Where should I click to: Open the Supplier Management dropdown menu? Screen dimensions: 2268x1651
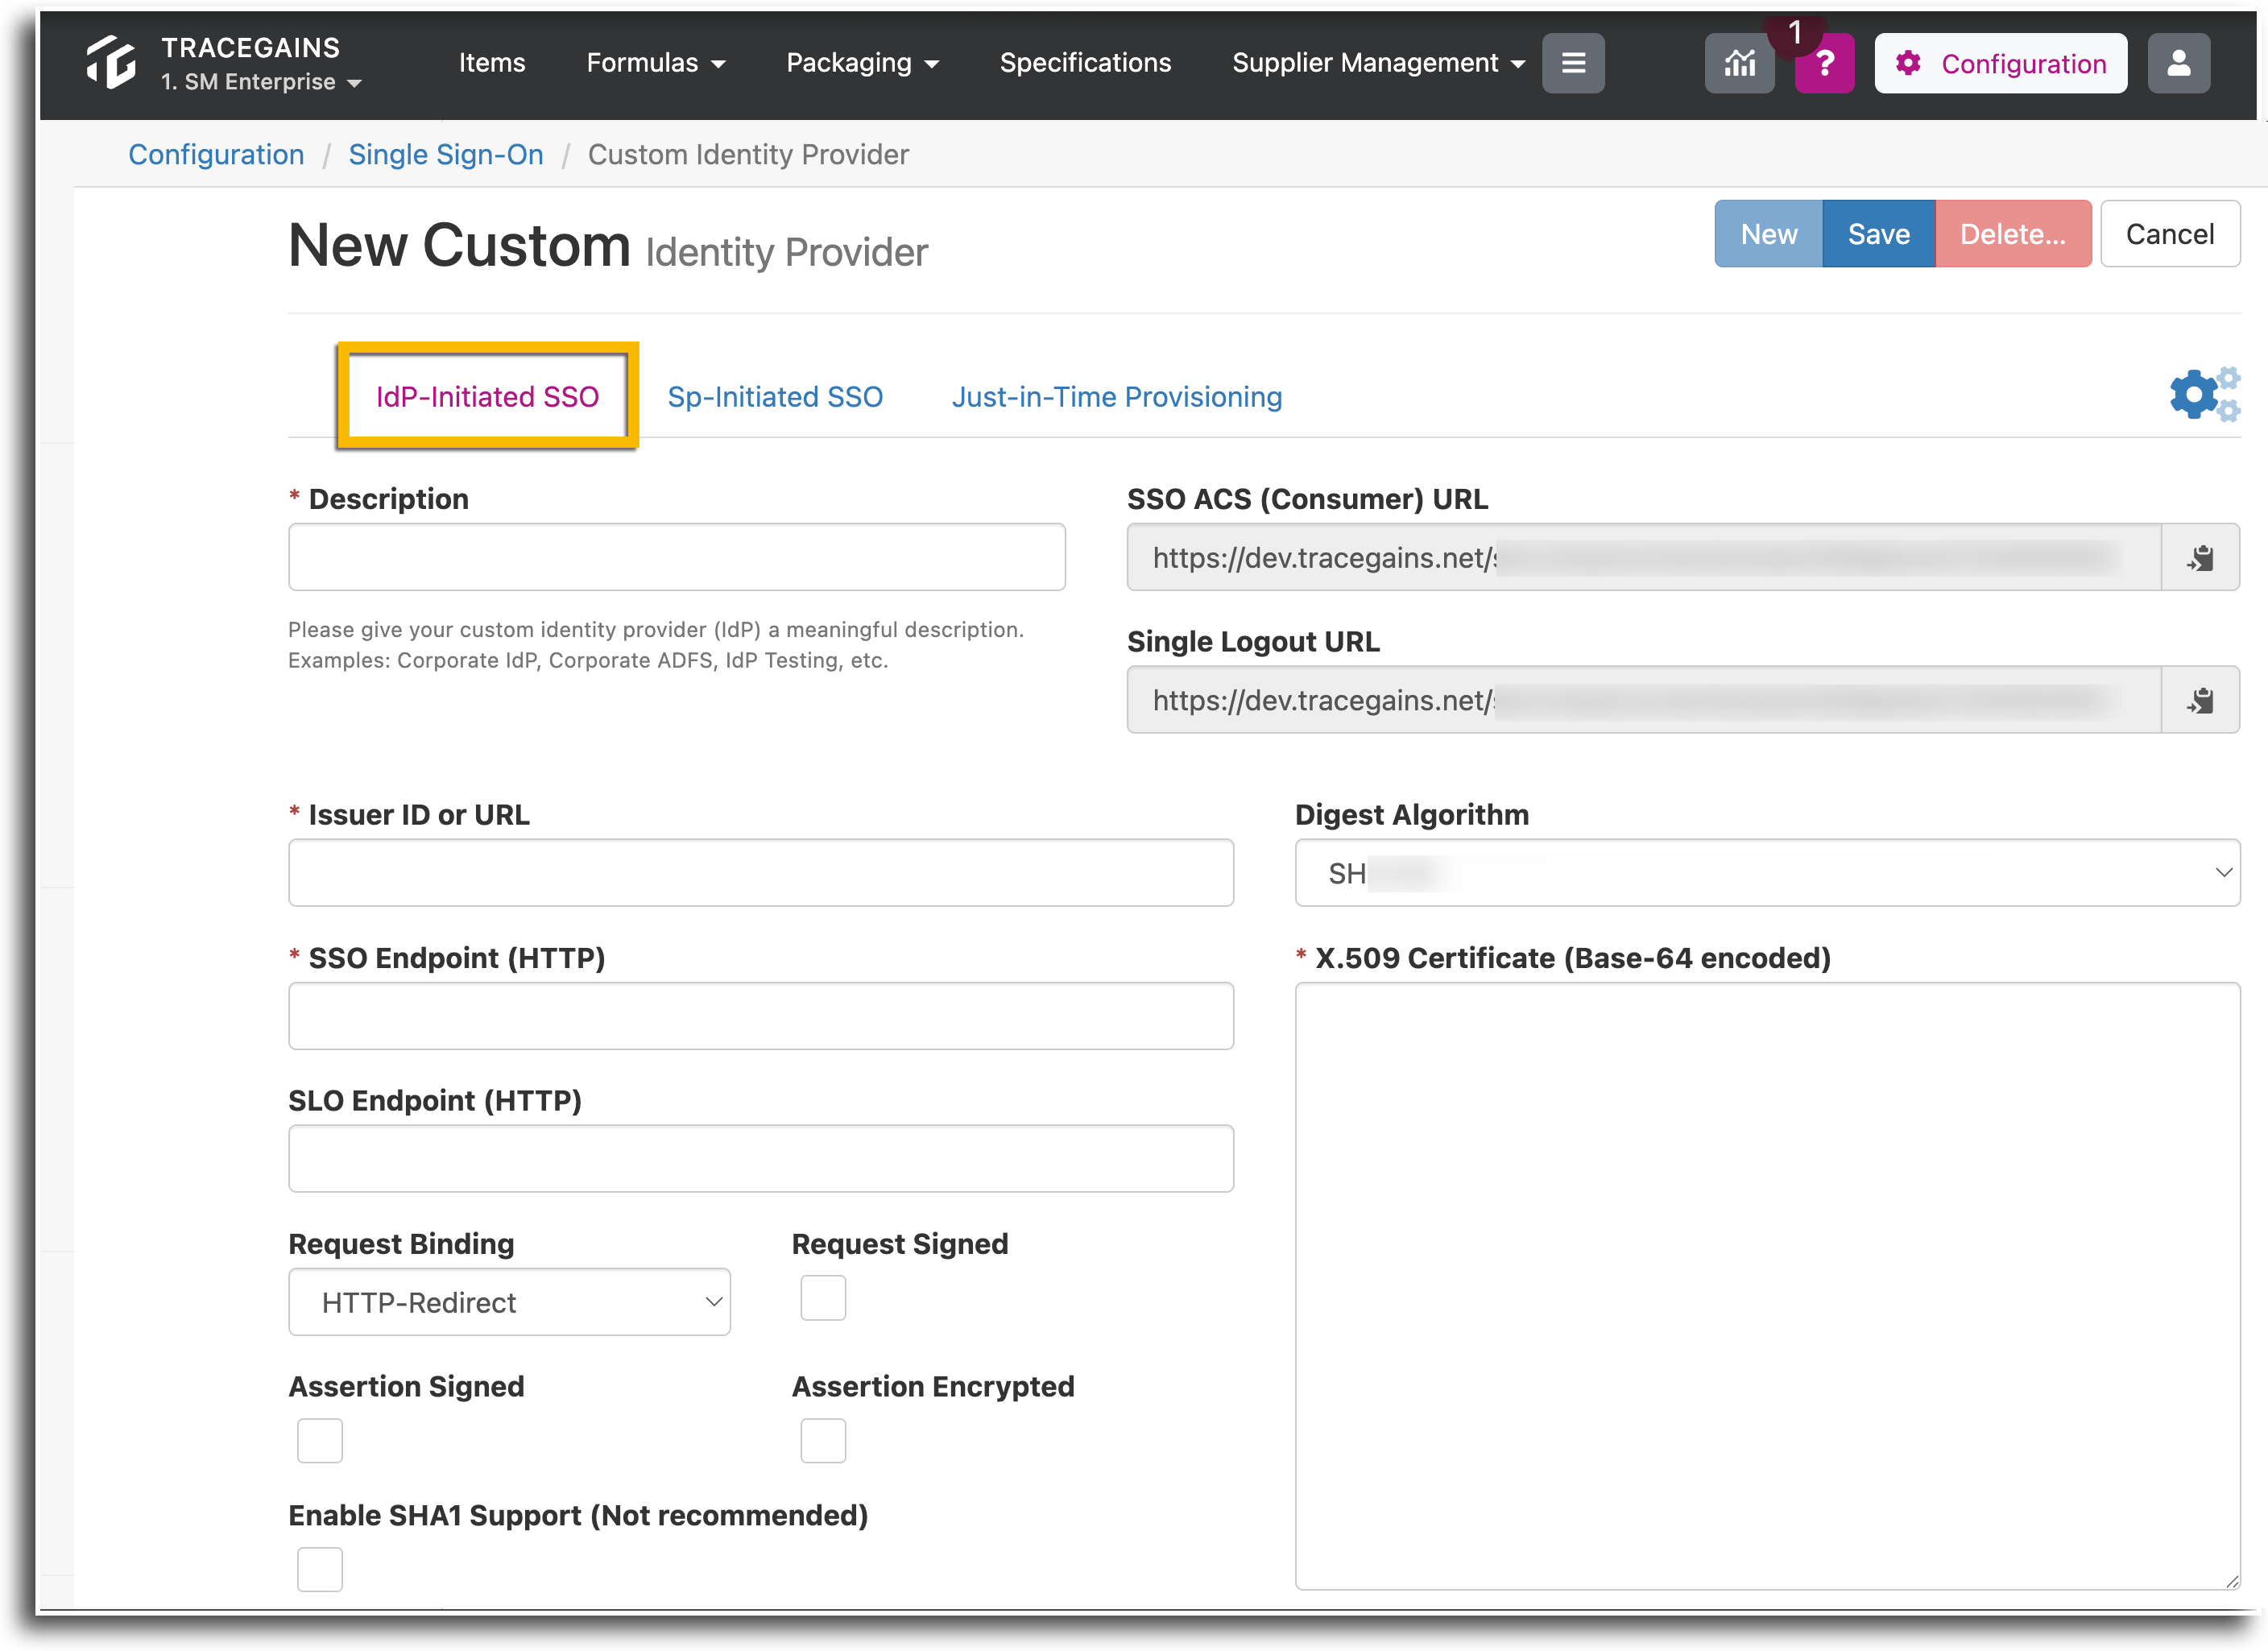[x=1378, y=63]
